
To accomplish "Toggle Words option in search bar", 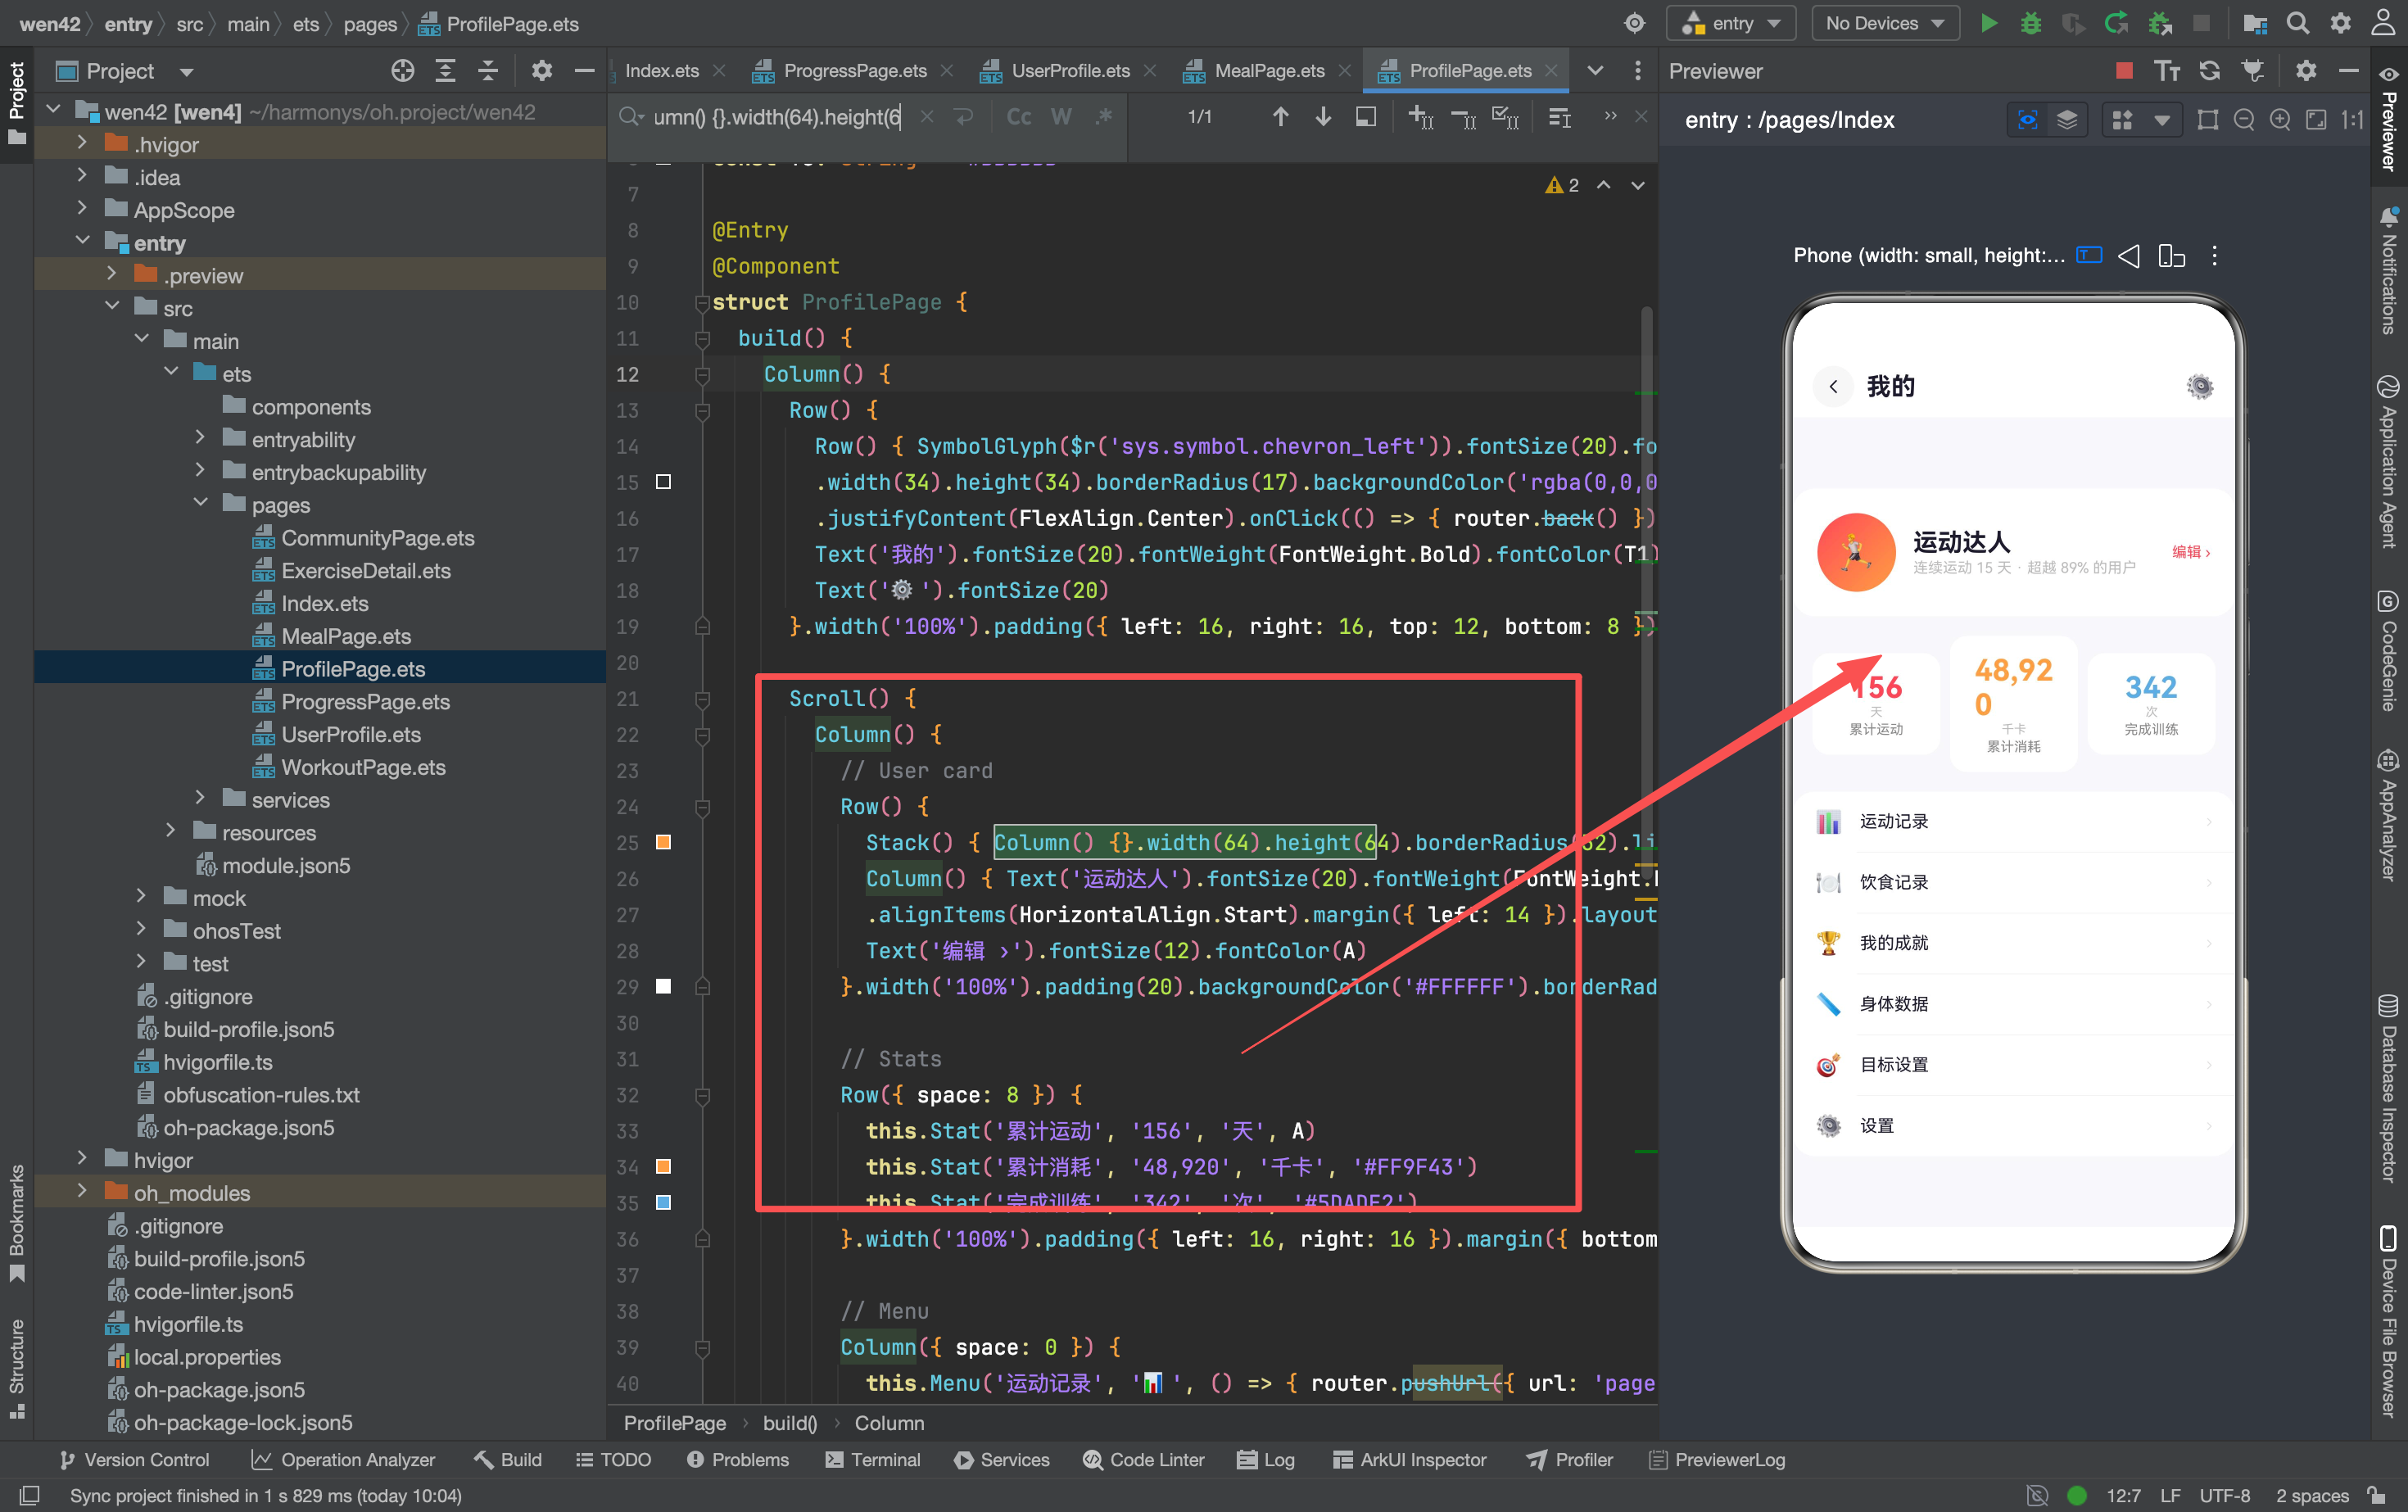I will click(1061, 117).
